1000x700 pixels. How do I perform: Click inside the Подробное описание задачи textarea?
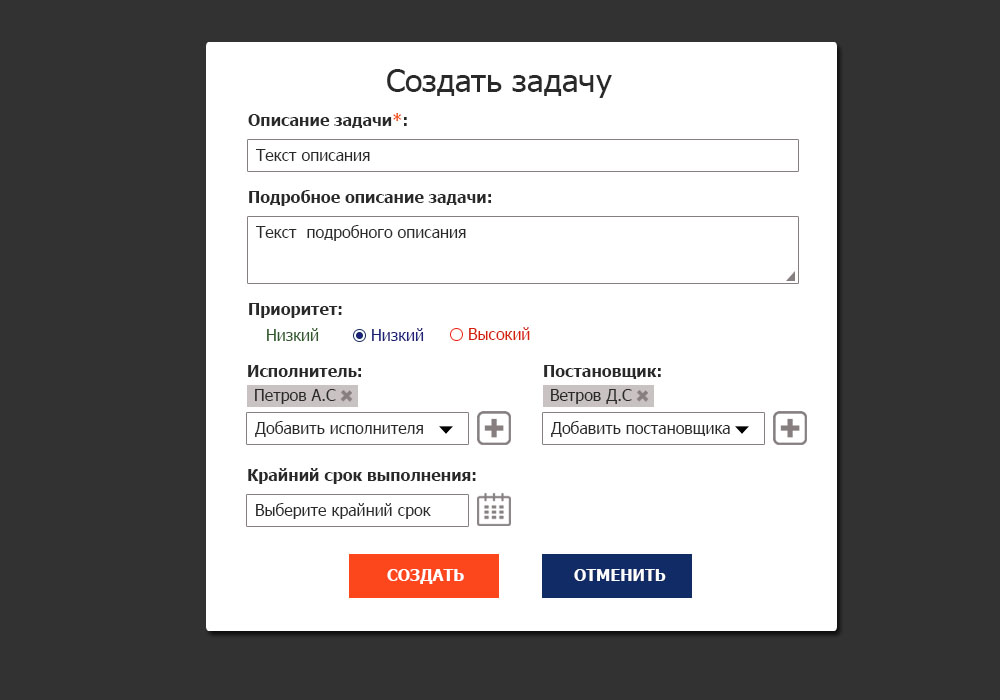pos(522,250)
